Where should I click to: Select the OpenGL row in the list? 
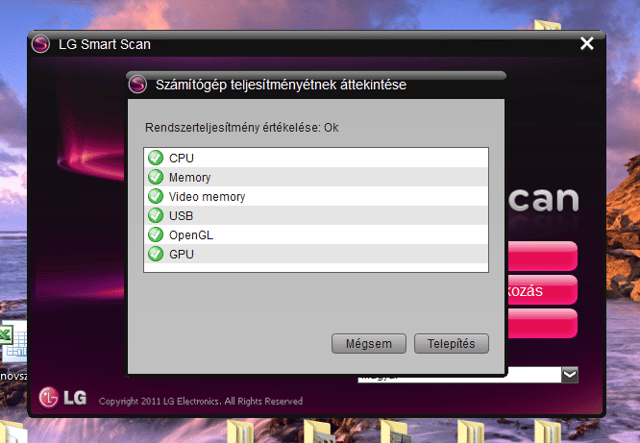(316, 234)
